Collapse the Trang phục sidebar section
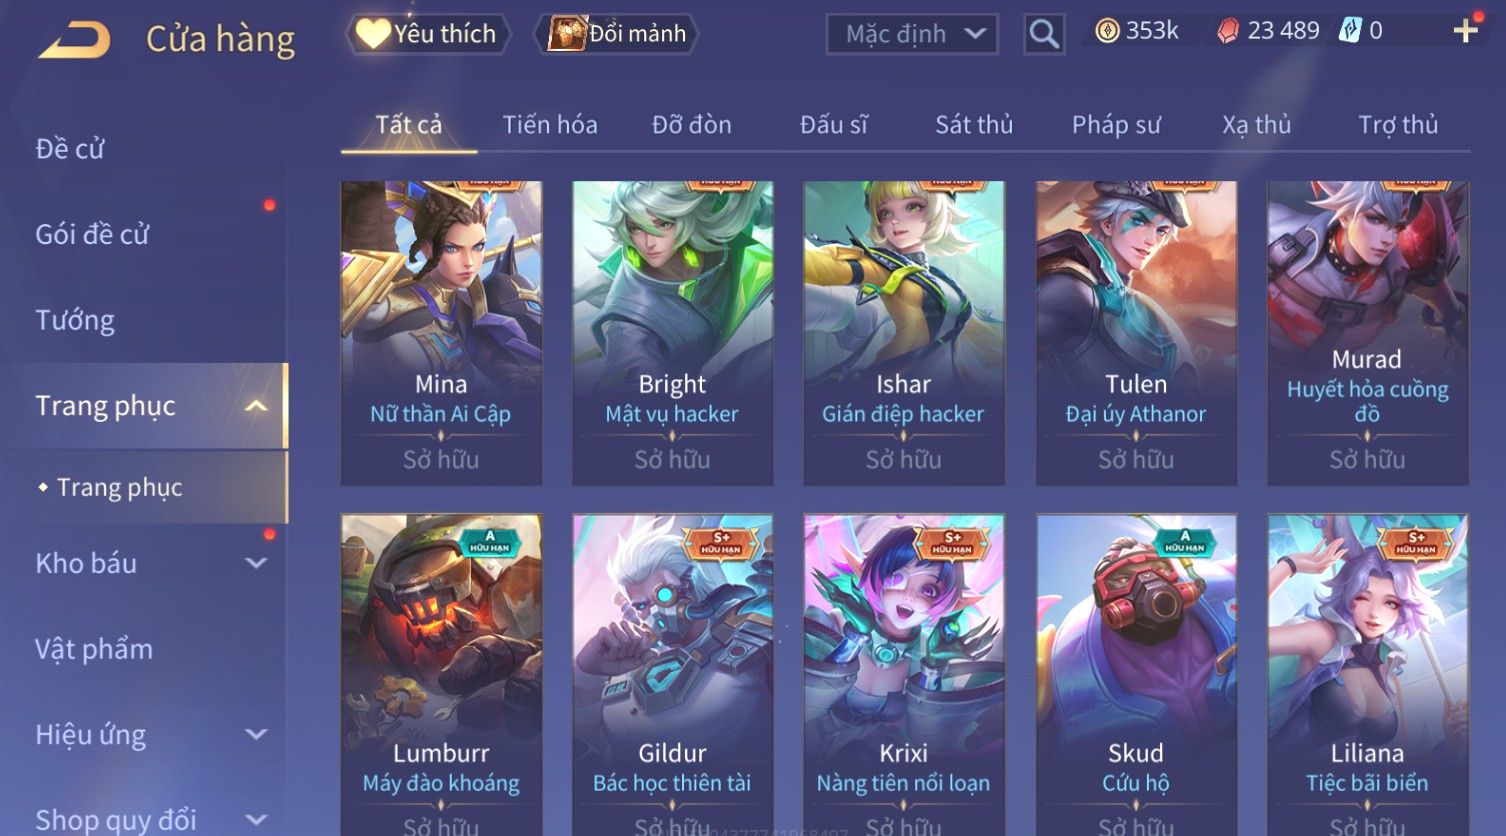Image resolution: width=1506 pixels, height=836 pixels. pos(256,406)
